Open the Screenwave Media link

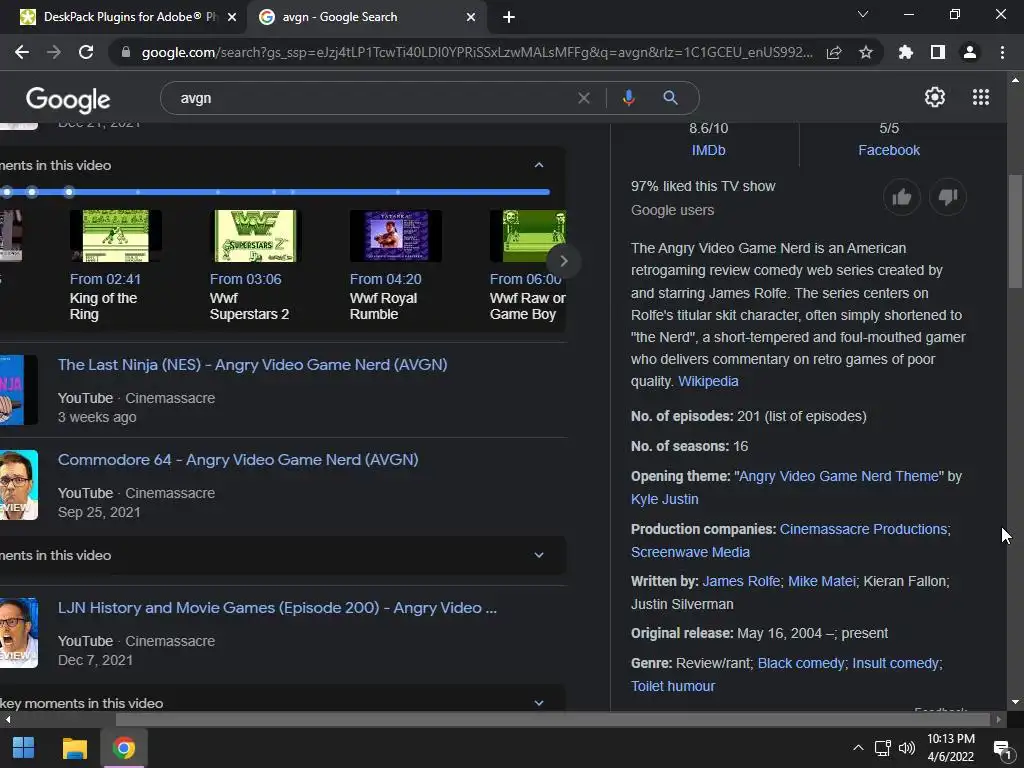coord(690,552)
